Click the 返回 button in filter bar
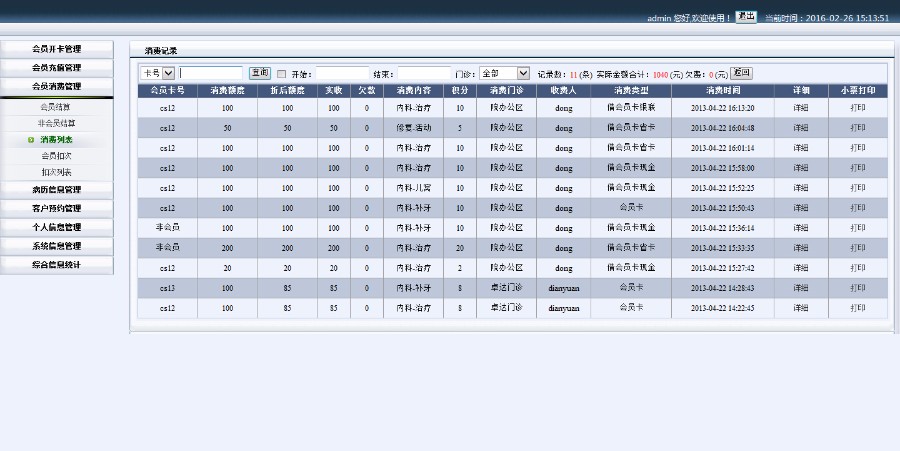The width and height of the screenshot is (900, 451). pyautogui.click(x=741, y=73)
